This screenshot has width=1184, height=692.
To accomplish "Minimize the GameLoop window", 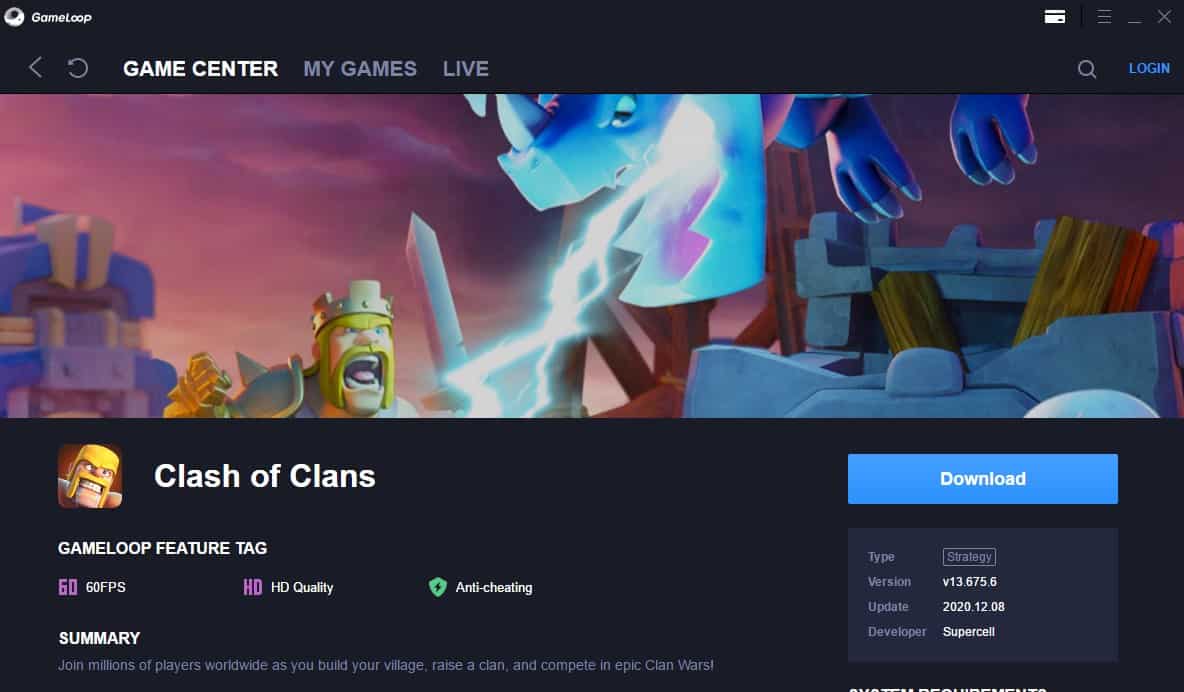I will [x=1134, y=17].
